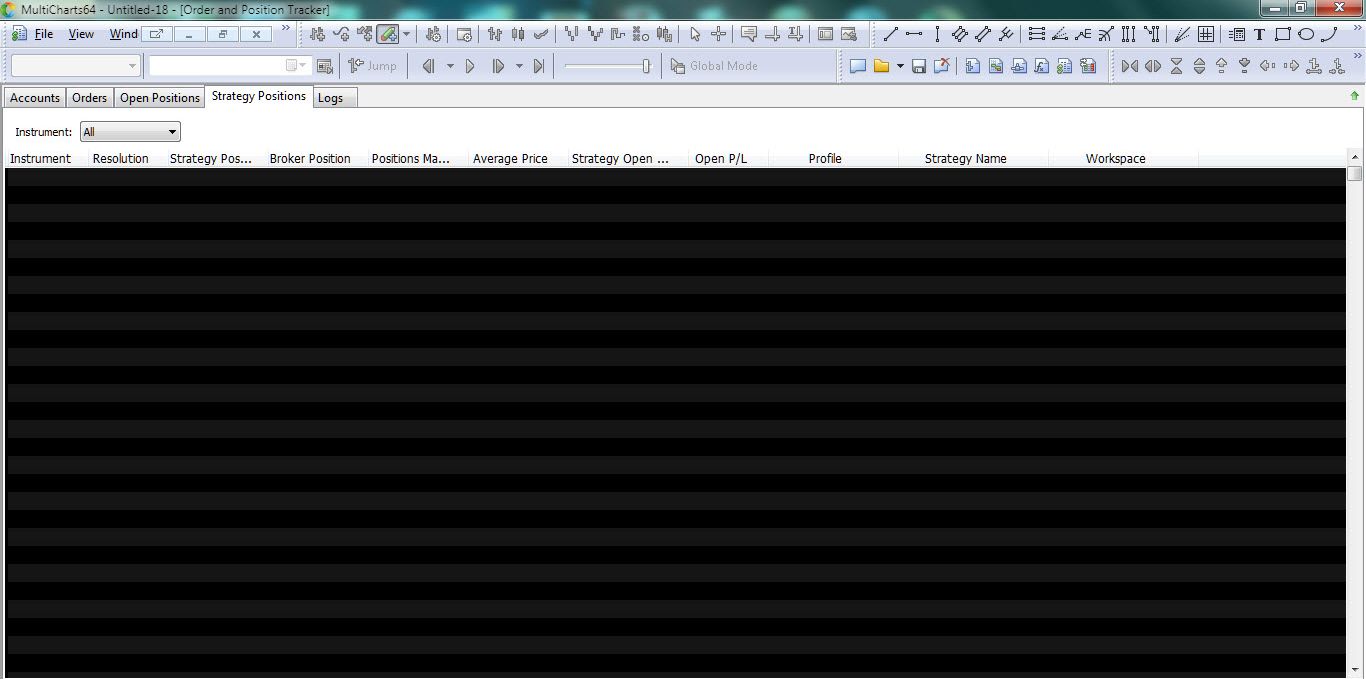The width and height of the screenshot is (1366, 679).
Task: Click the format instruments gear icon
Action: click(433, 34)
